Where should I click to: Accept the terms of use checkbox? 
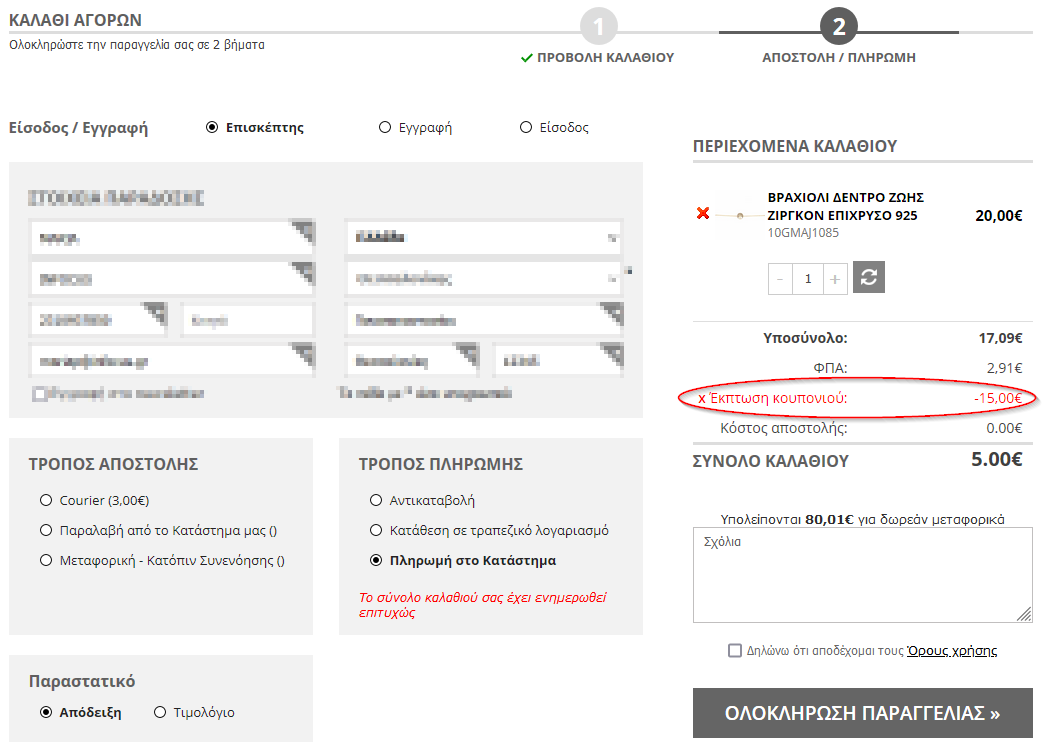click(x=735, y=650)
